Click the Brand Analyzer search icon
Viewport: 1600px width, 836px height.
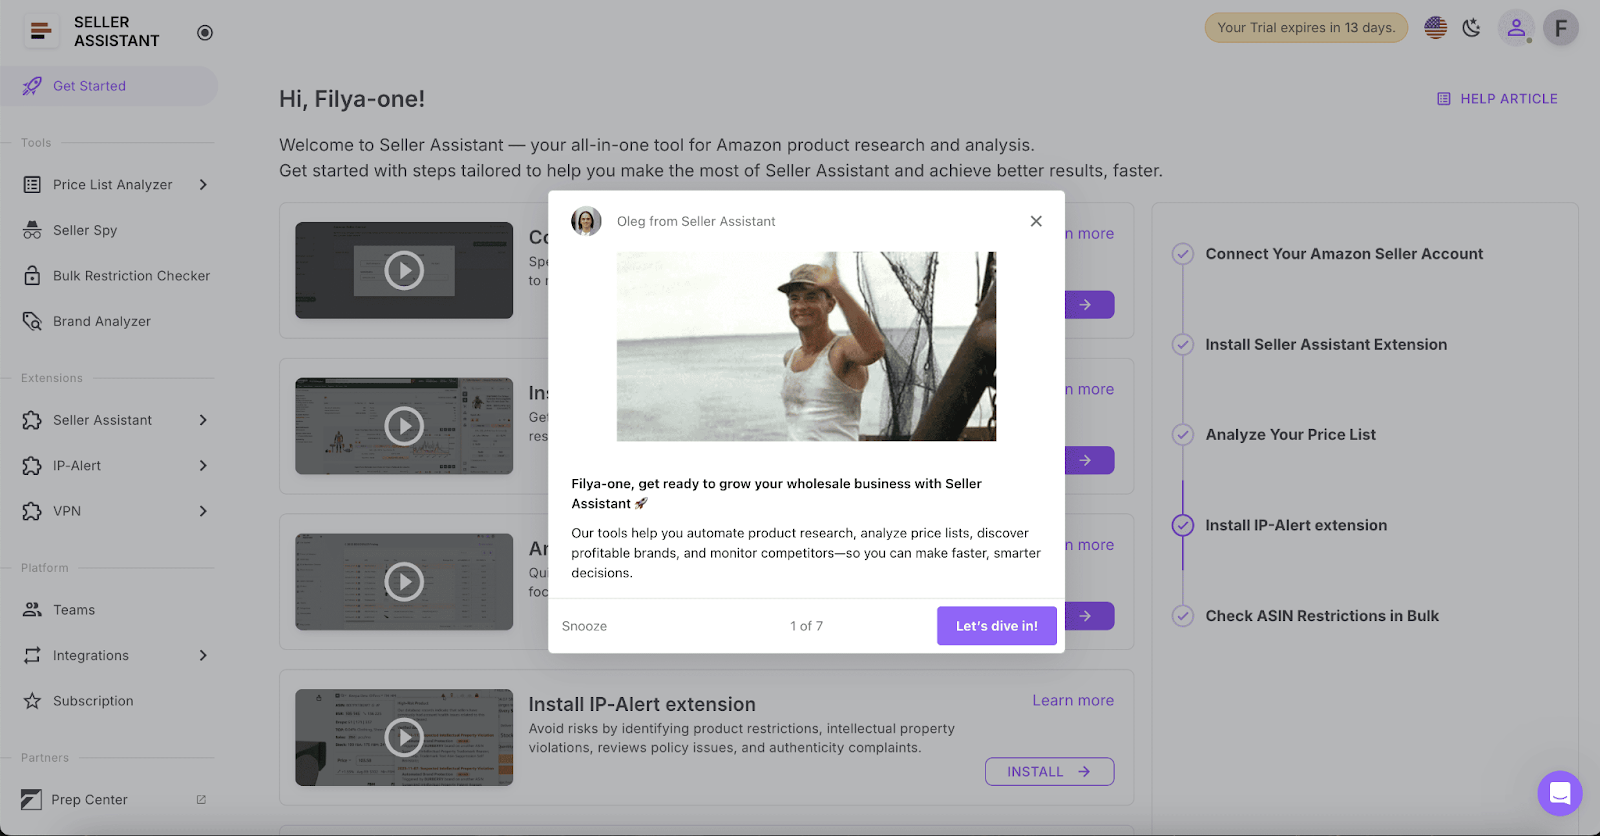coord(32,321)
